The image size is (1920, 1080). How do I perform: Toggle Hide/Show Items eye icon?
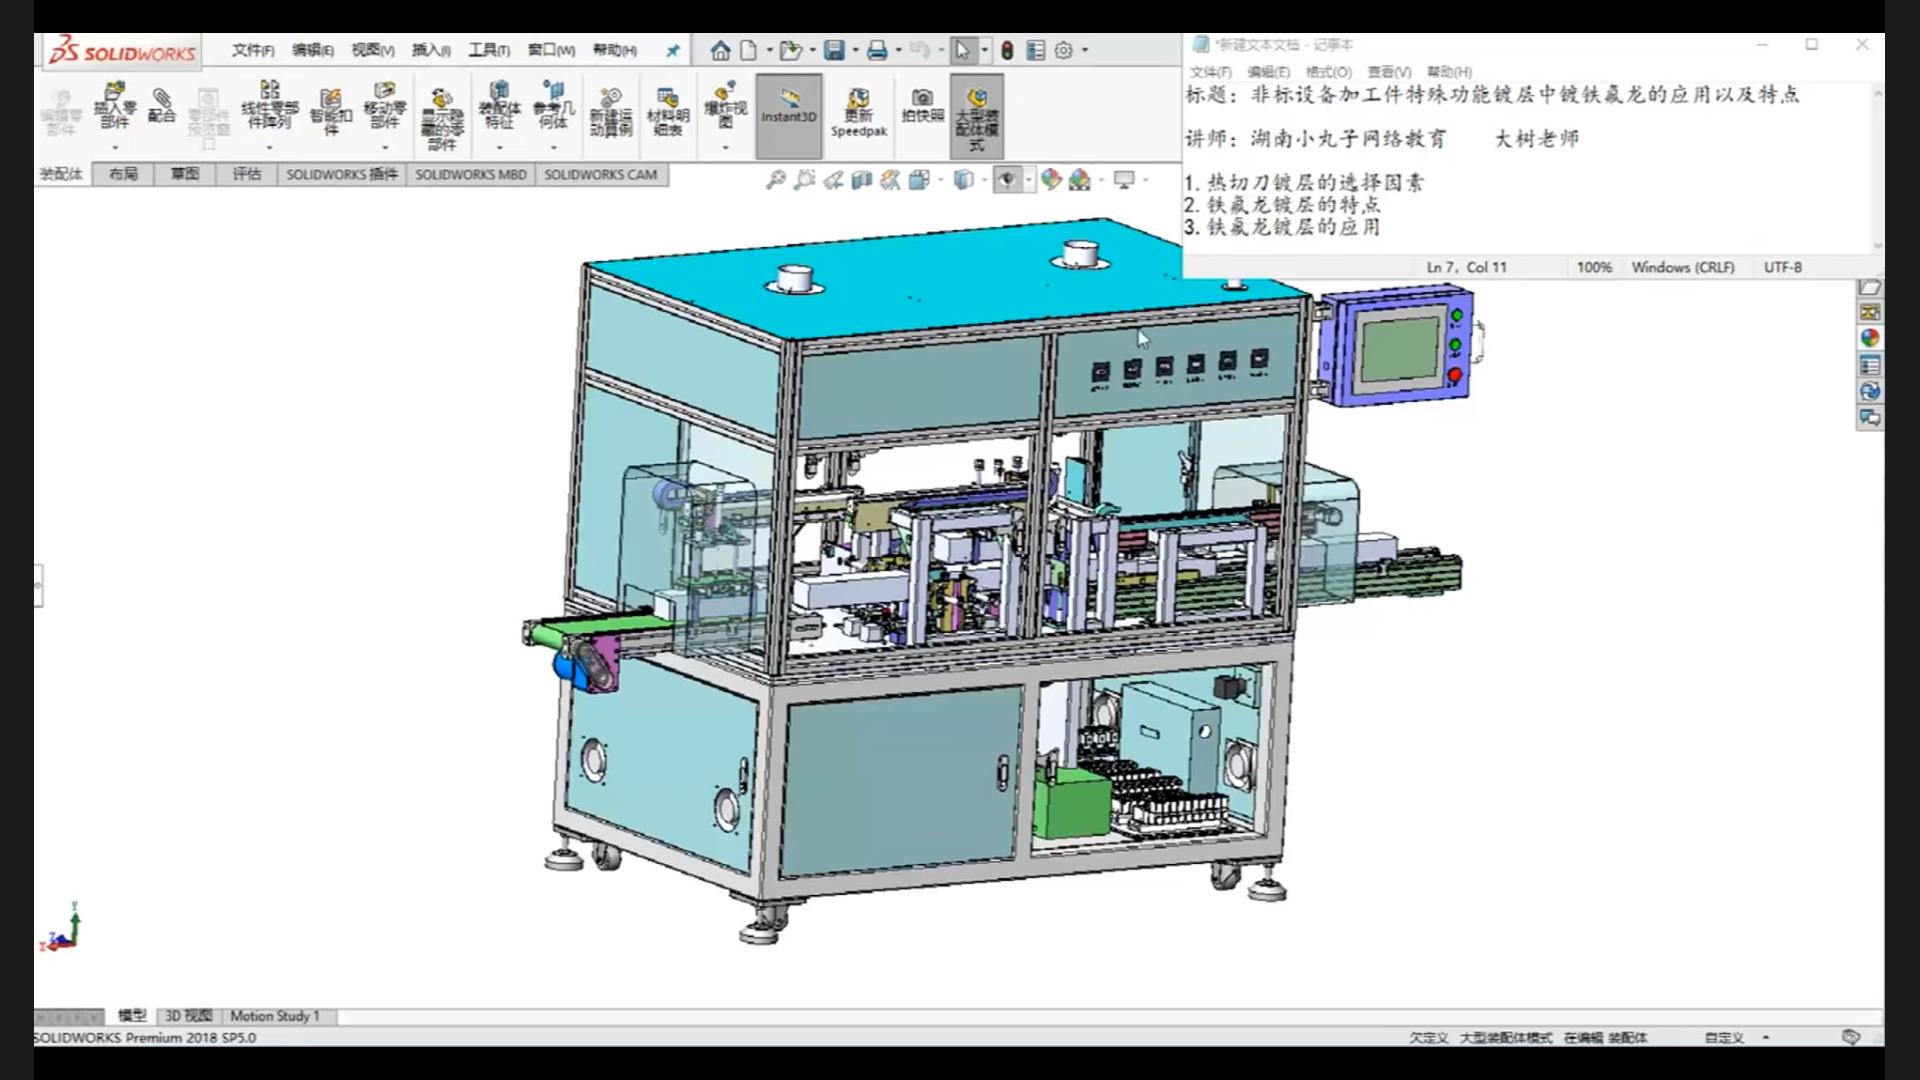pos(1007,180)
